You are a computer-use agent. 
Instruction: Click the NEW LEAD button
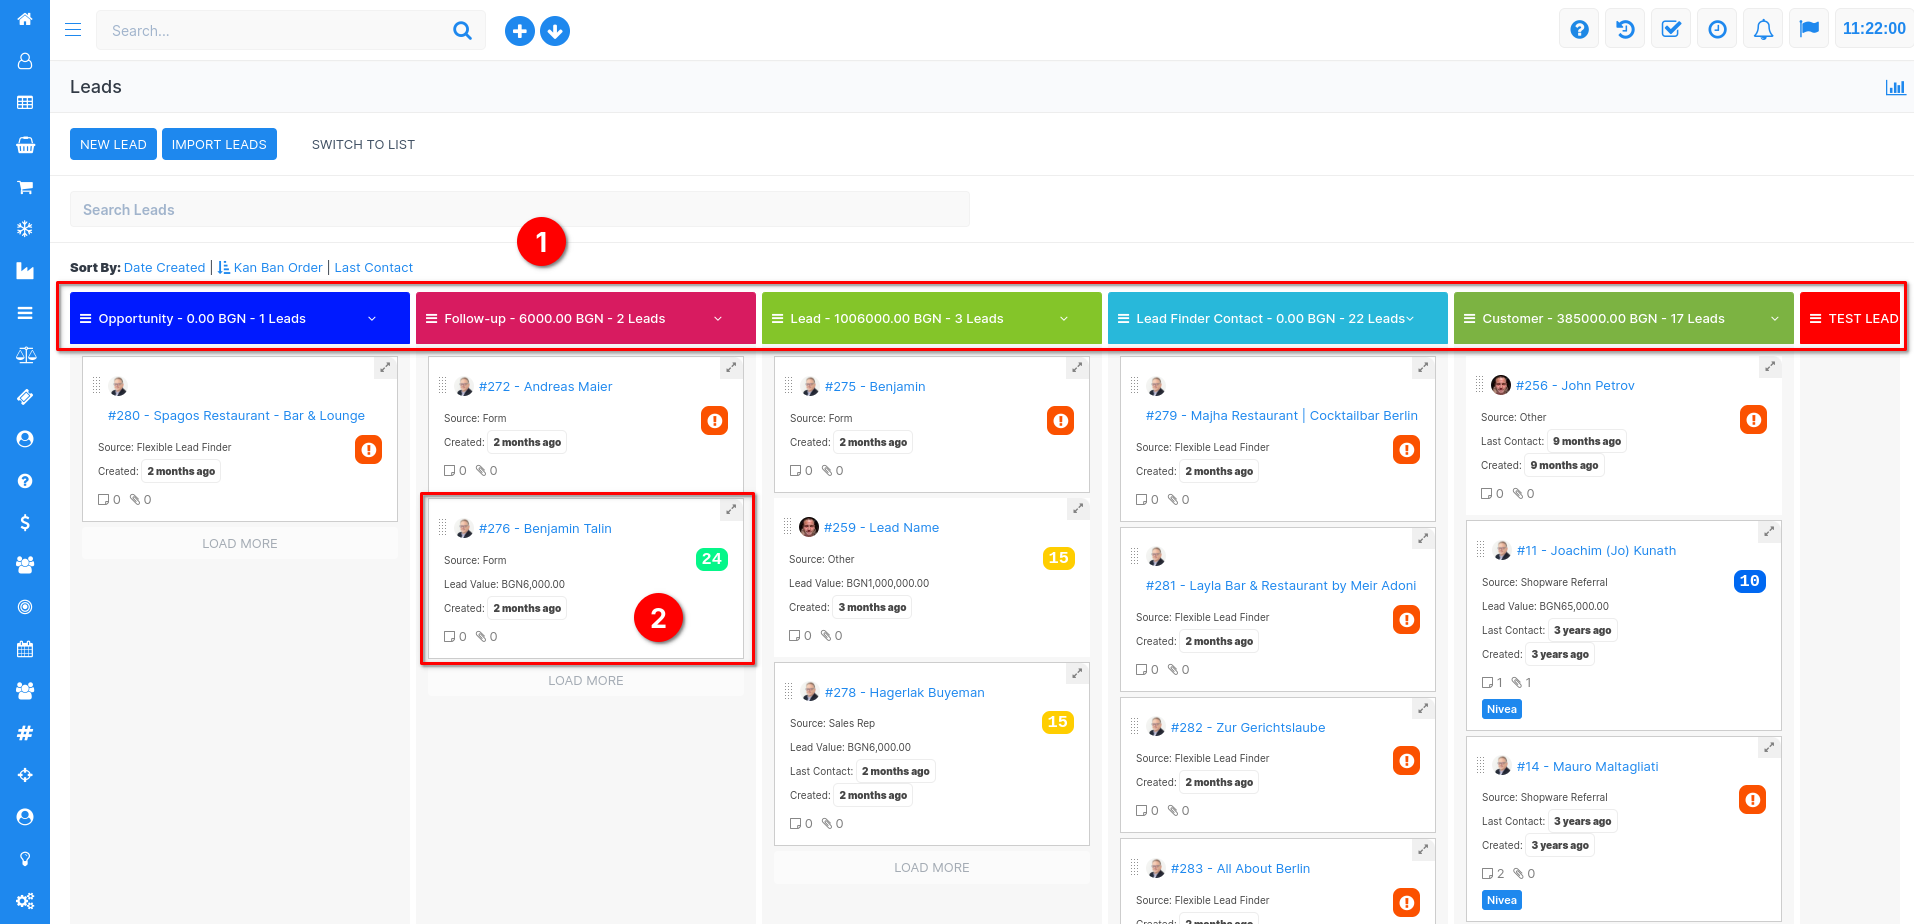point(113,144)
